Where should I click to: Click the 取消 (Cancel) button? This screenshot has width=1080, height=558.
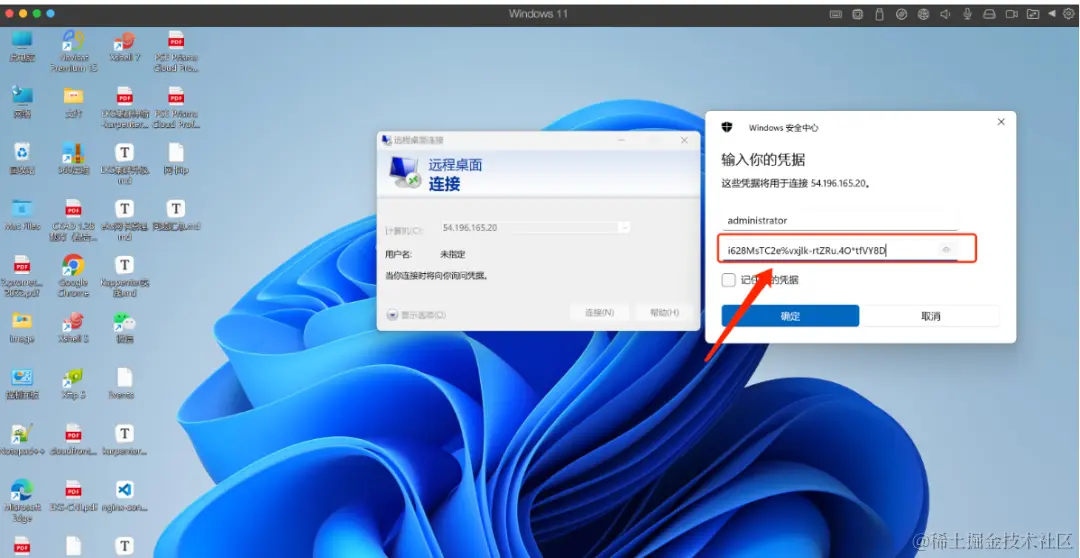[x=931, y=316]
